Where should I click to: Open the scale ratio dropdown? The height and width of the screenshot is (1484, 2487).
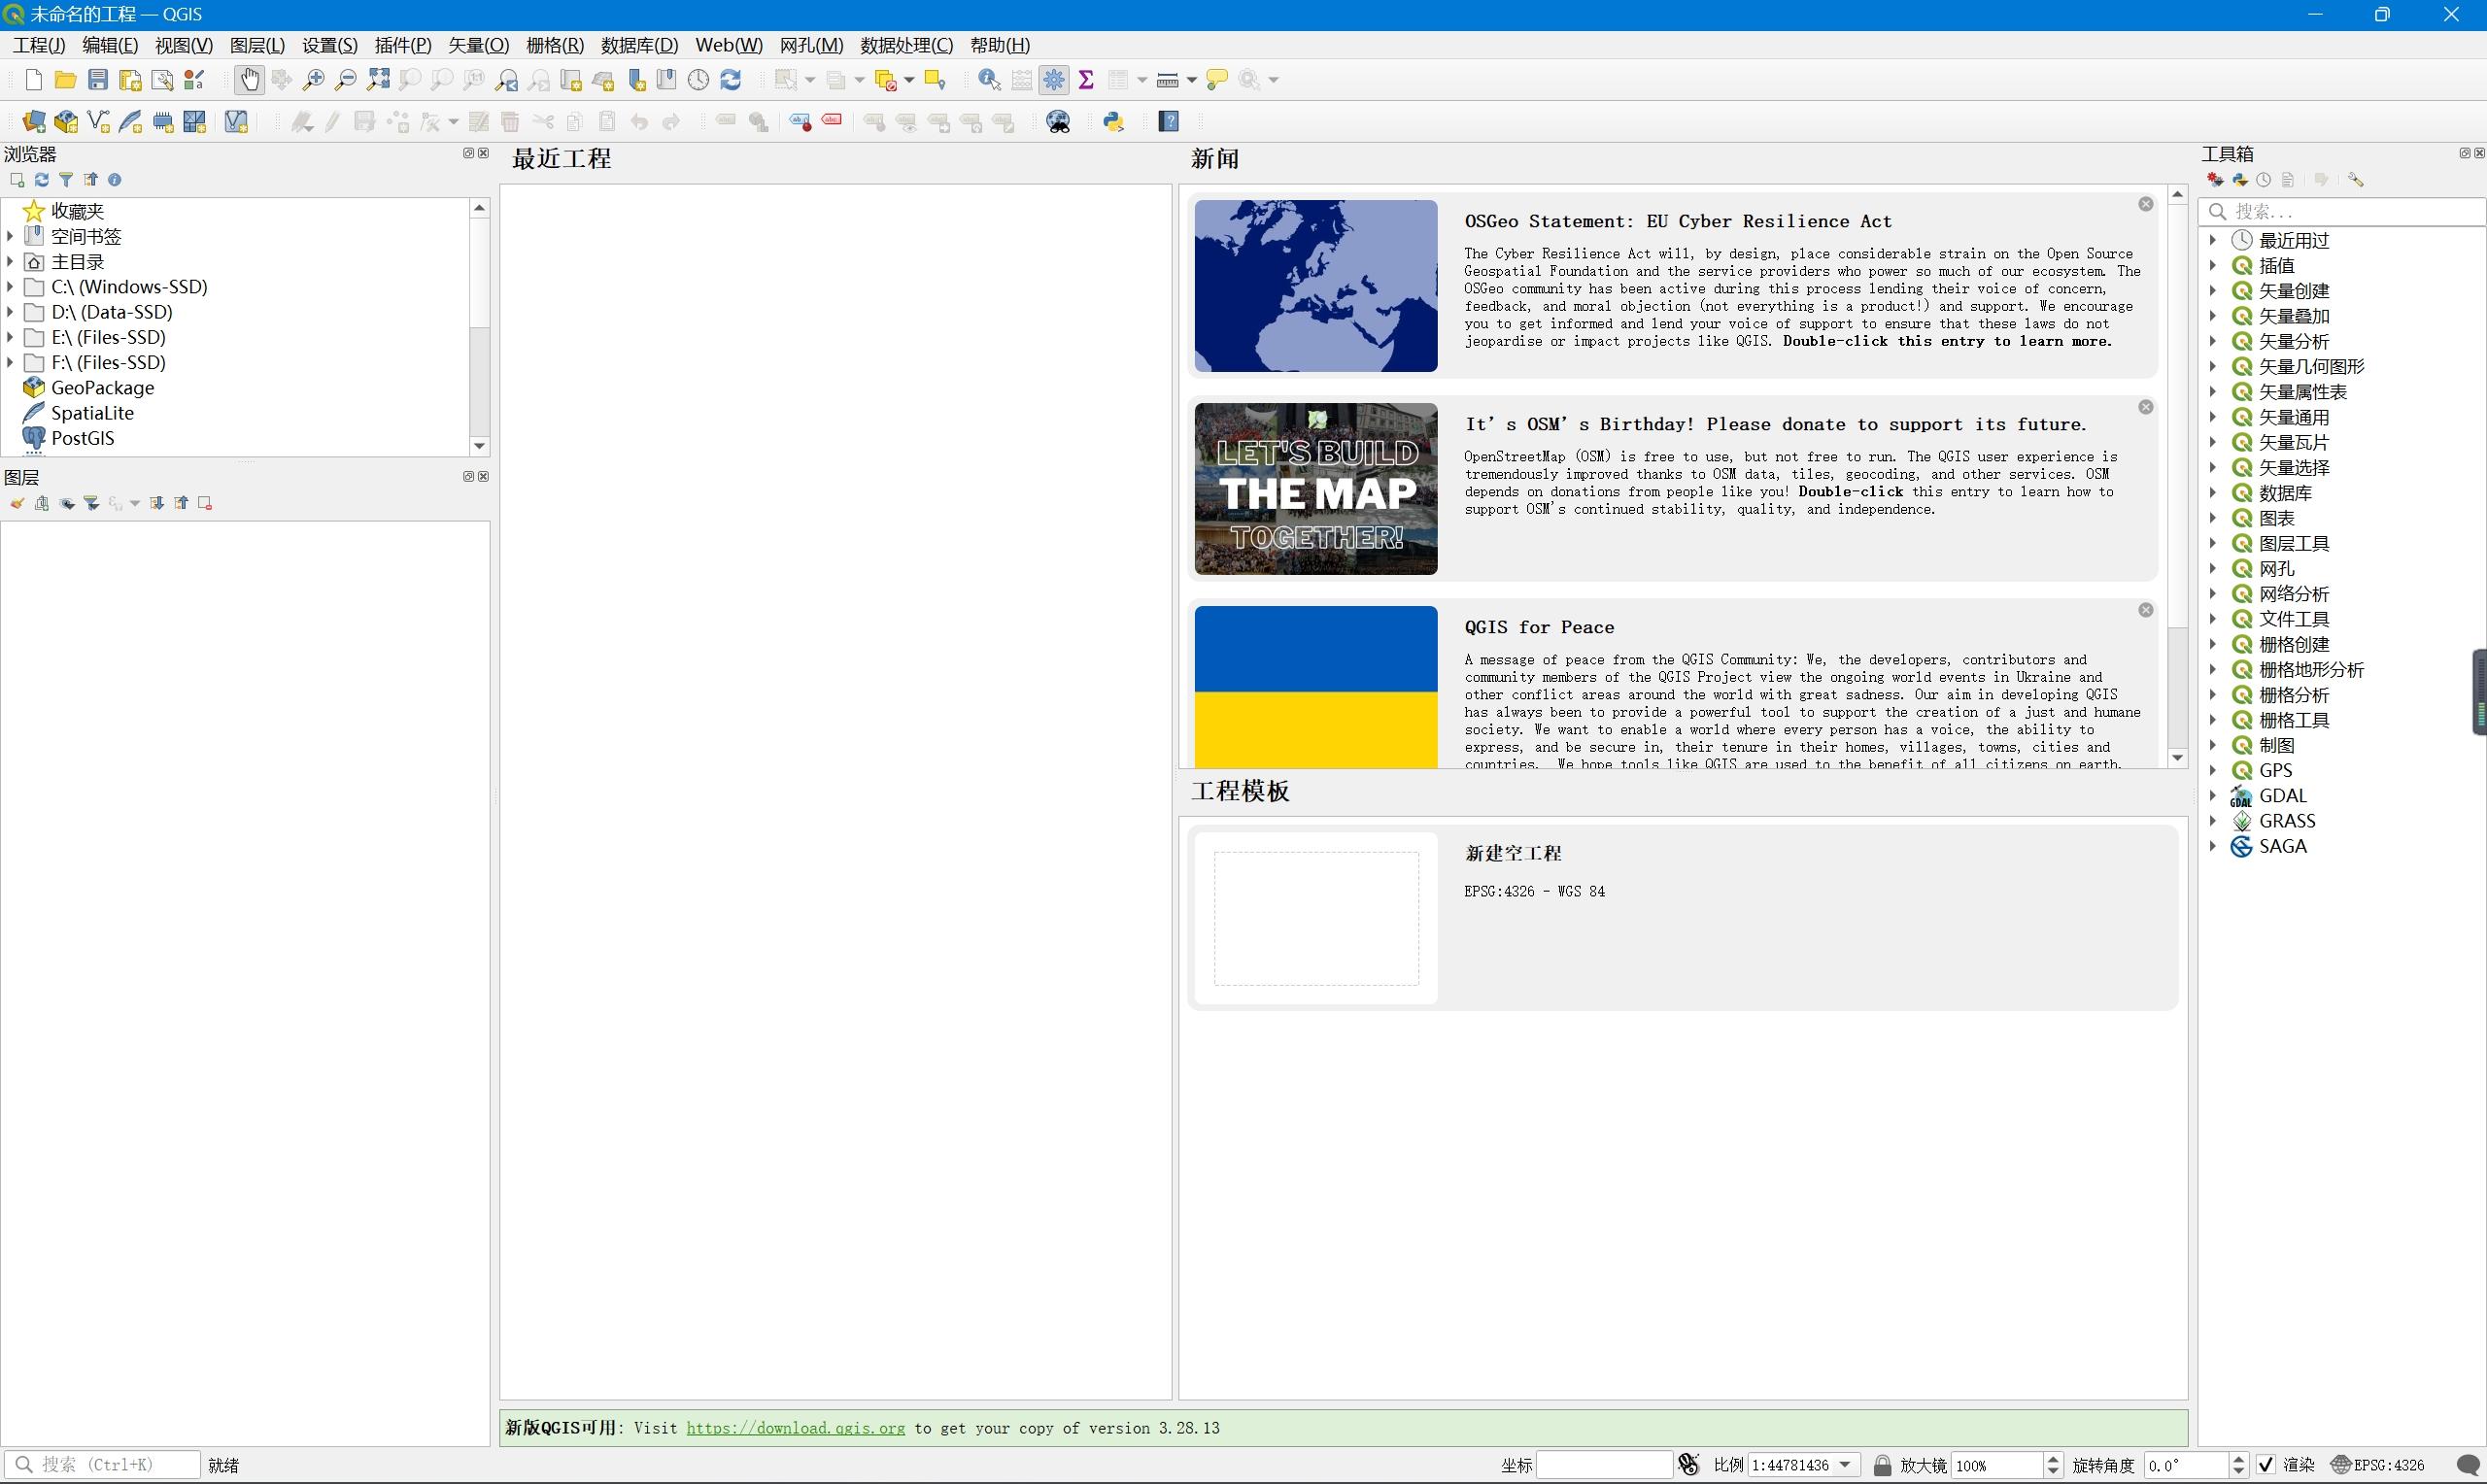tap(1845, 1465)
